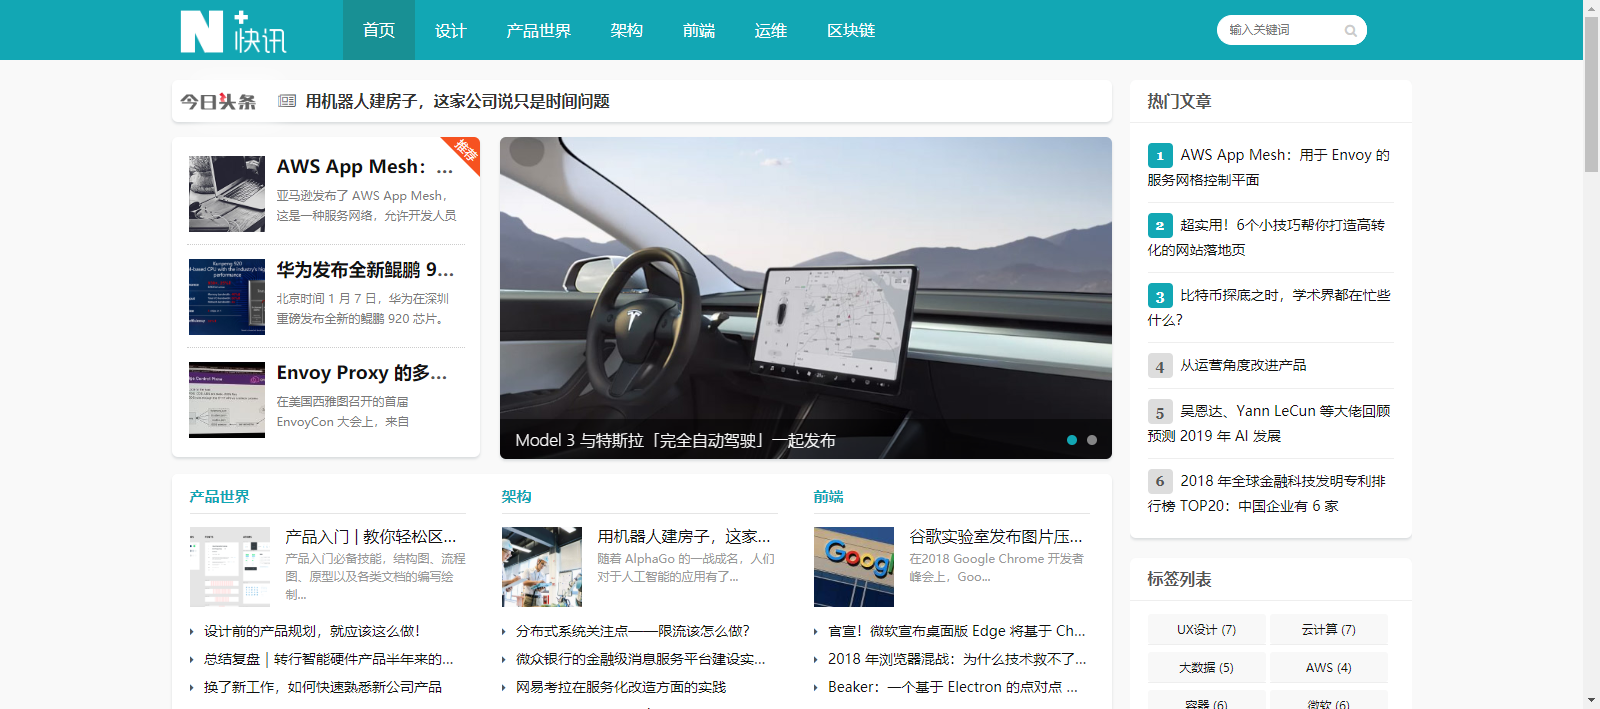The height and width of the screenshot is (709, 1600).
Task: Open 分布式系统关注点——限流该怎么做 link
Action: coord(633,631)
